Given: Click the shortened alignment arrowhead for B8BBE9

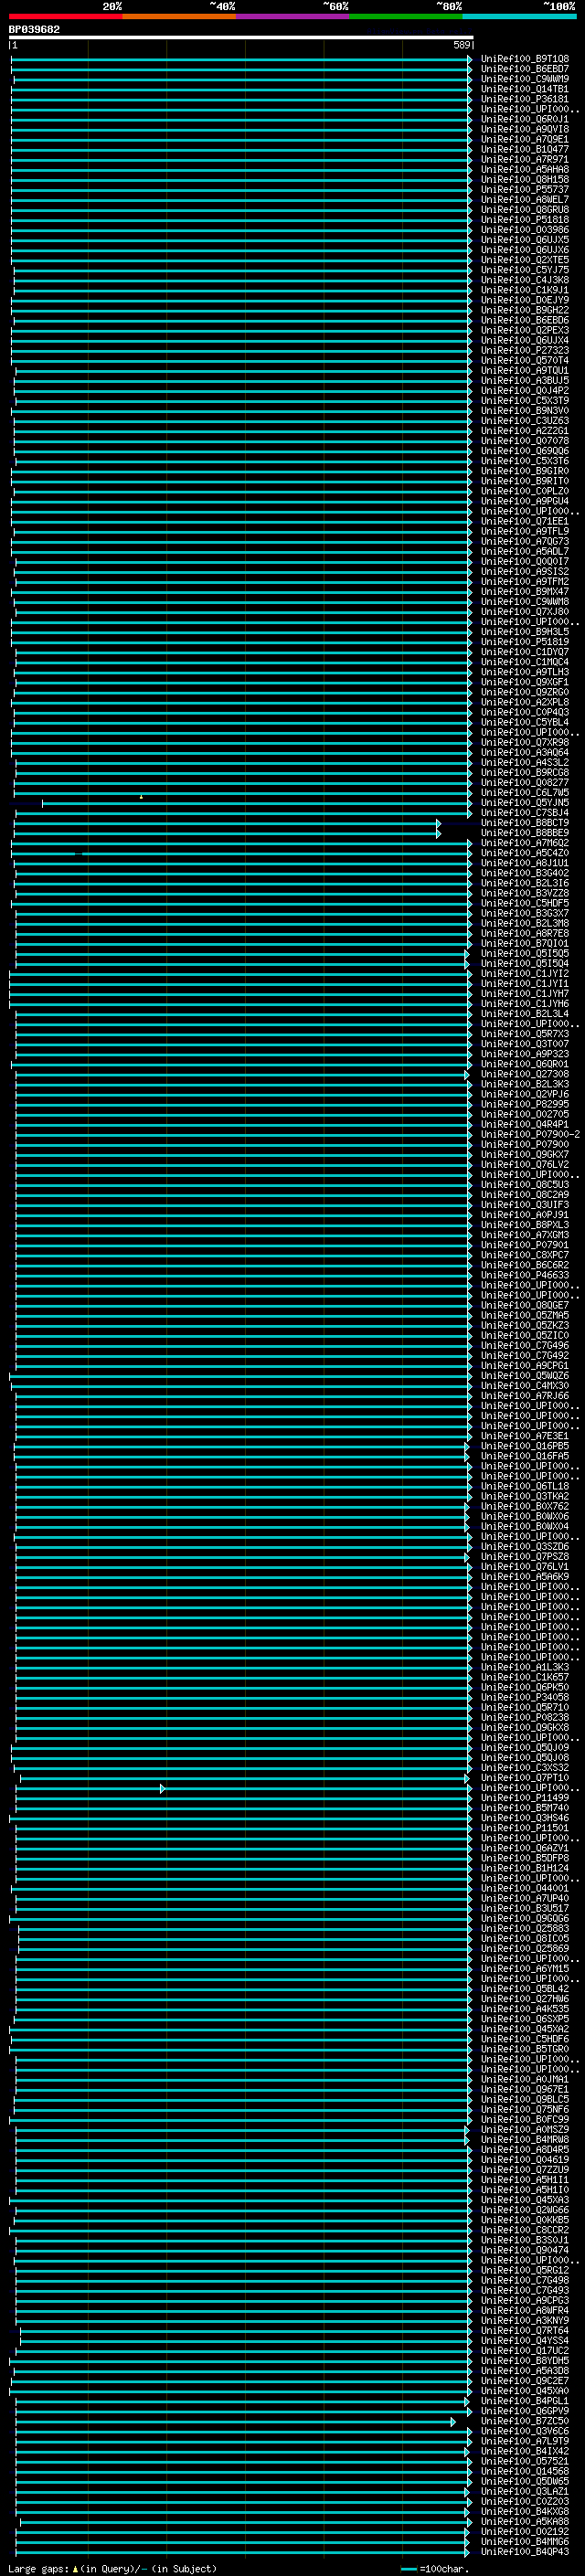Looking at the screenshot, I should pyautogui.click(x=438, y=833).
